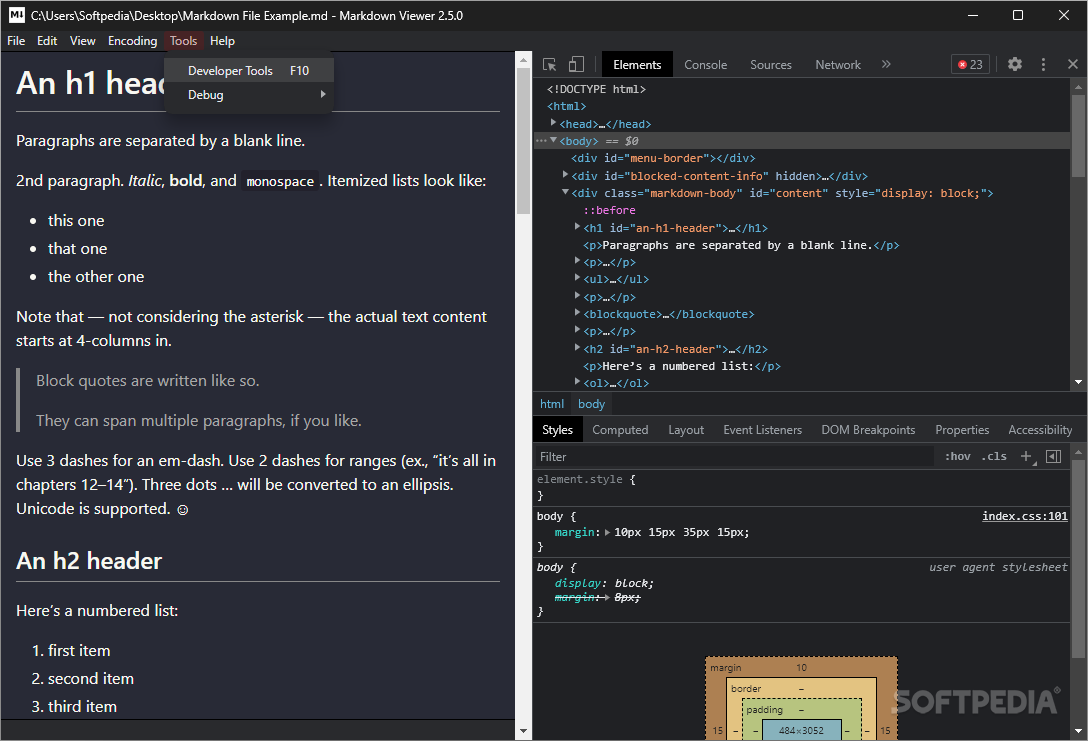Open the Debug submenu
Image resolution: width=1088 pixels, height=741 pixels.
(x=249, y=95)
